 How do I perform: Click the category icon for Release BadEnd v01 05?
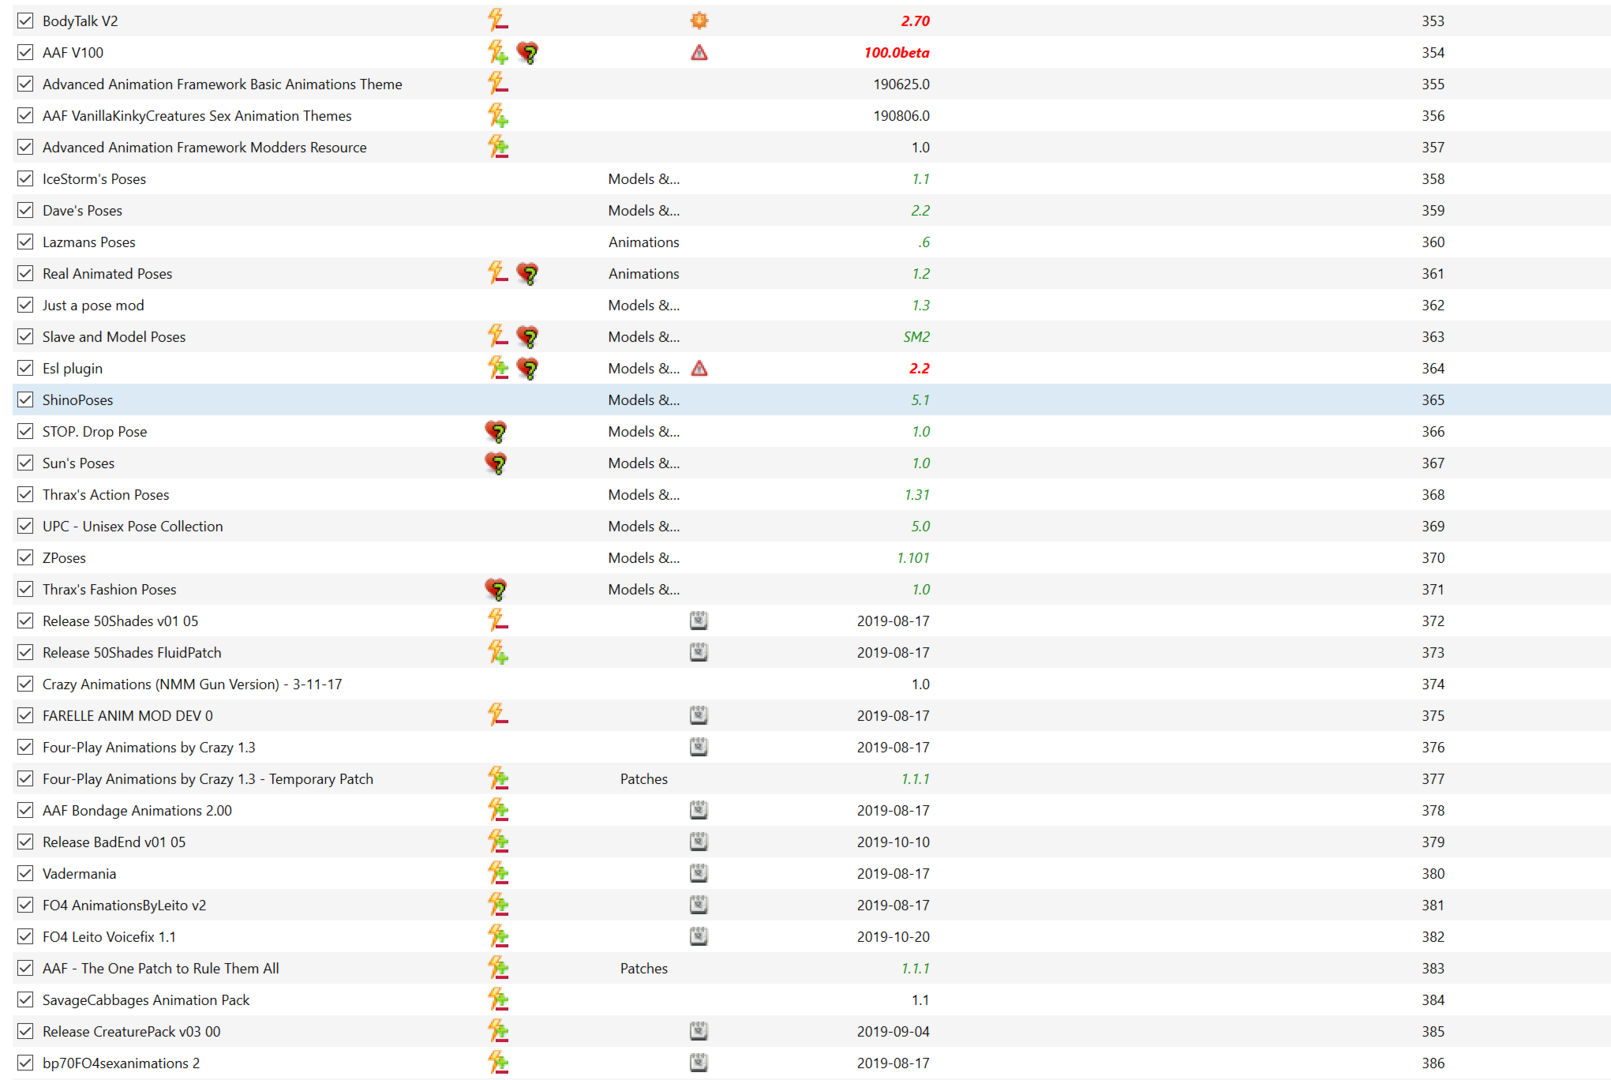[x=699, y=841]
